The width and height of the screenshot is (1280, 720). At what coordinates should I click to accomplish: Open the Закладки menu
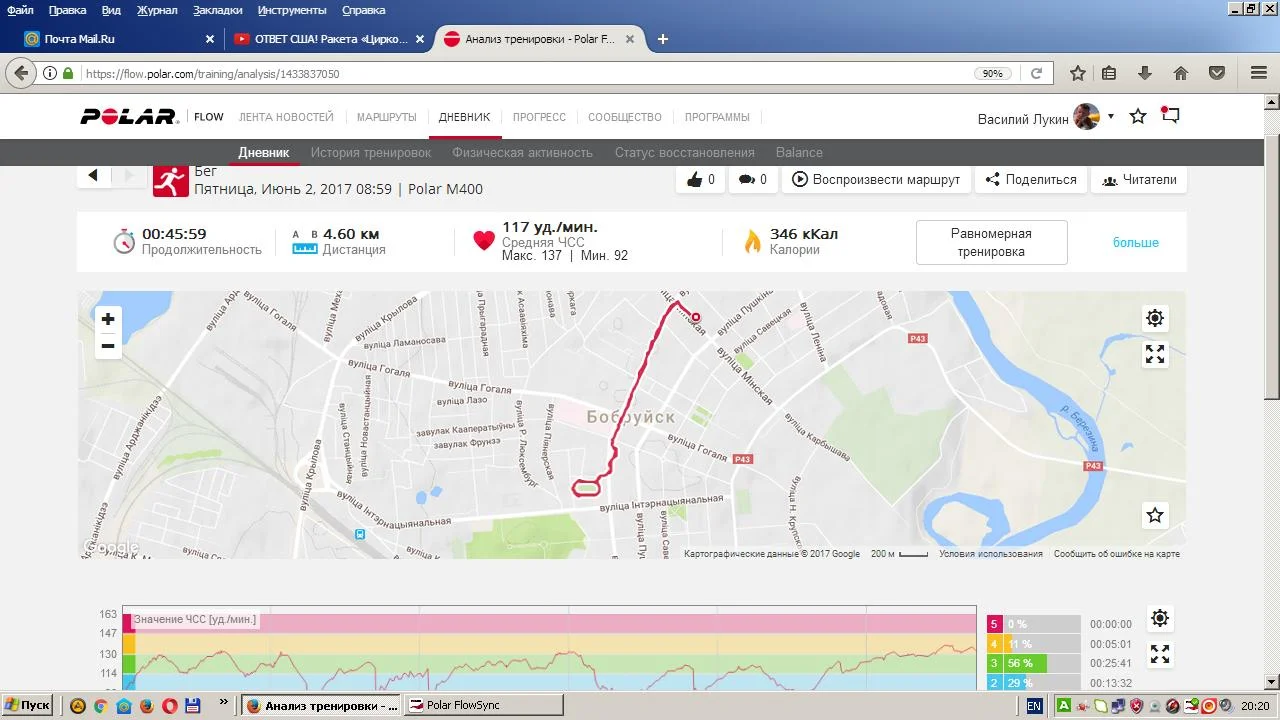click(x=217, y=10)
